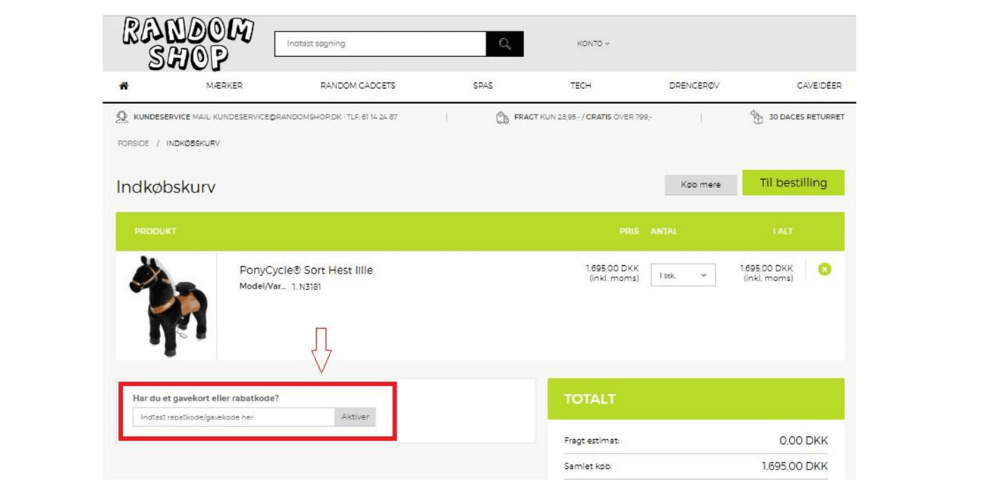
Task: Click the 30 days return icon
Action: pos(756,117)
